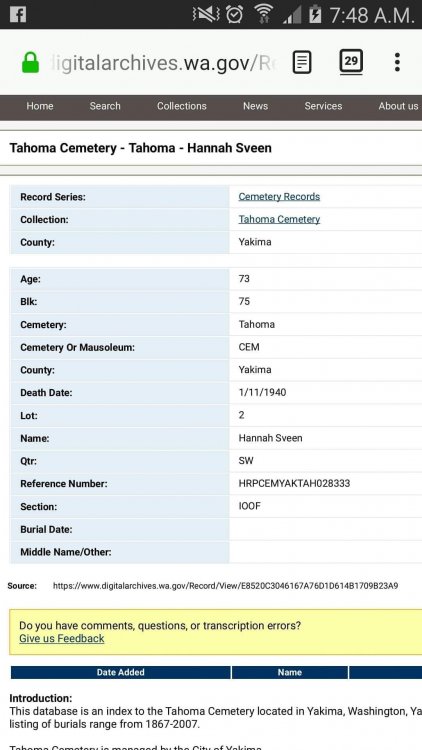Viewport: 422px width, 750px height.
Task: Open the Search menu item
Action: [x=105, y=106]
